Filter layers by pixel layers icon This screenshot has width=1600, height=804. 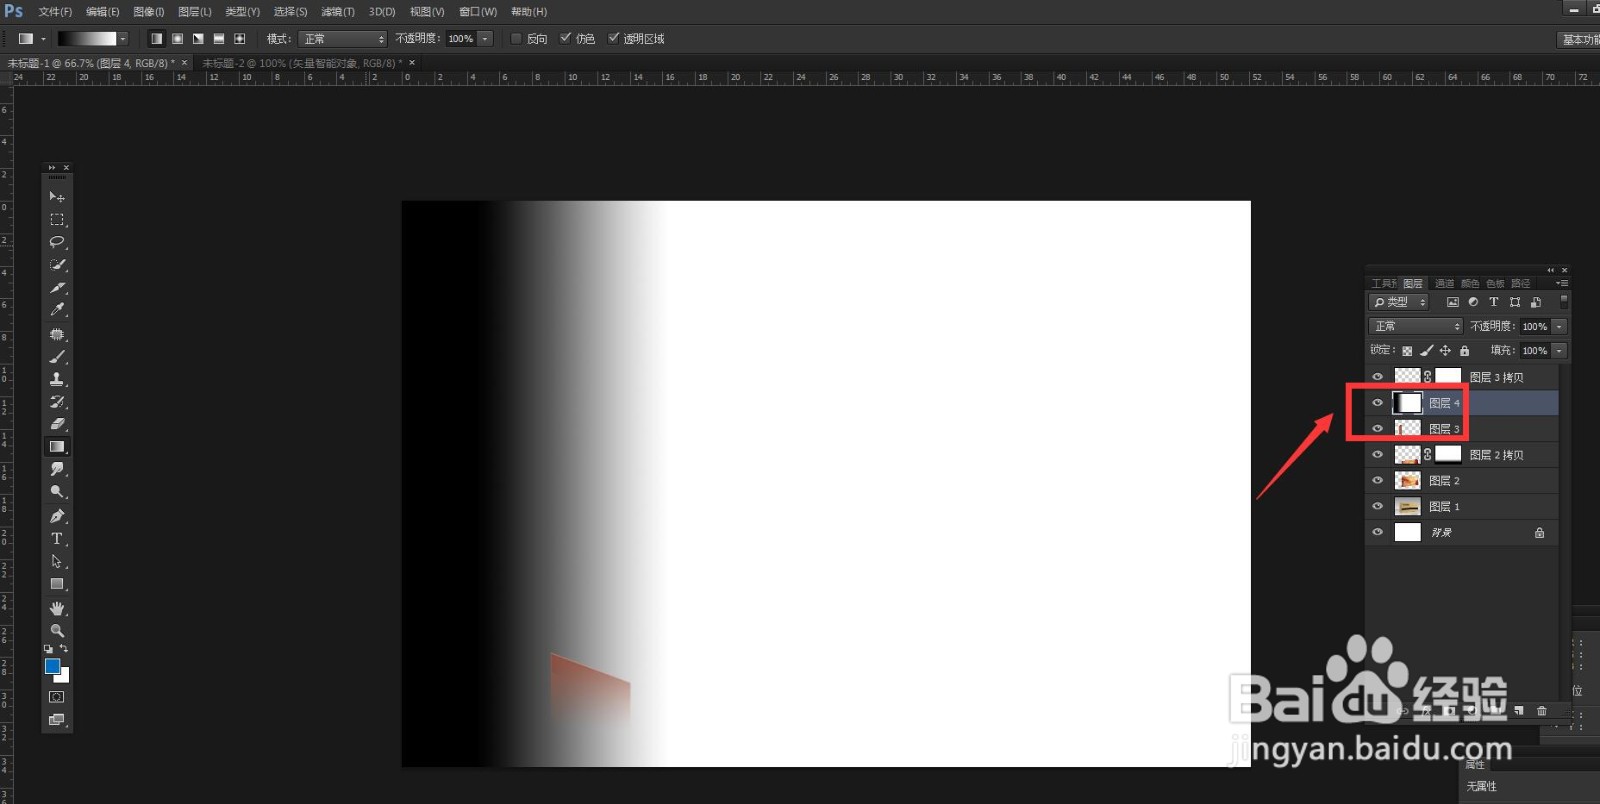(1453, 302)
